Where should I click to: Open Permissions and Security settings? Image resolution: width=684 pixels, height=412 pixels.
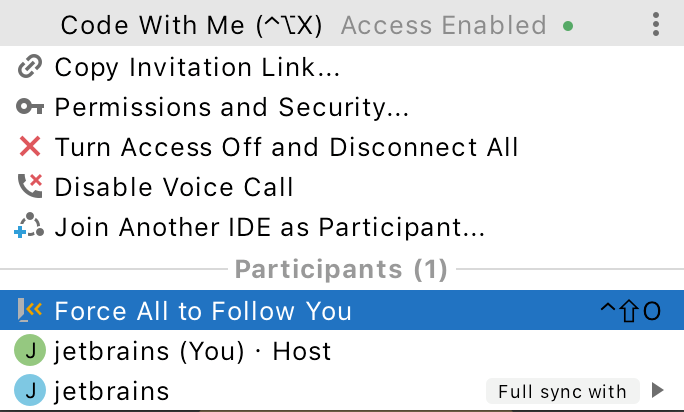point(232,107)
